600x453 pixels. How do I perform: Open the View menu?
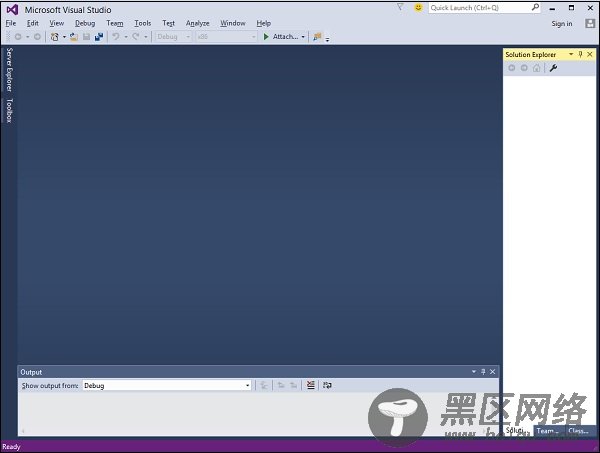(x=57, y=23)
